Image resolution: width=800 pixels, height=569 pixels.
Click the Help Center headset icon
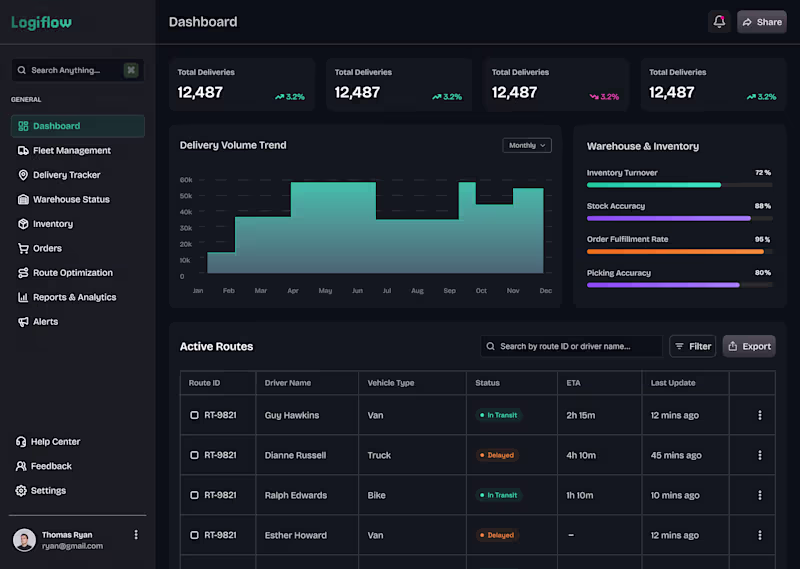coord(21,441)
